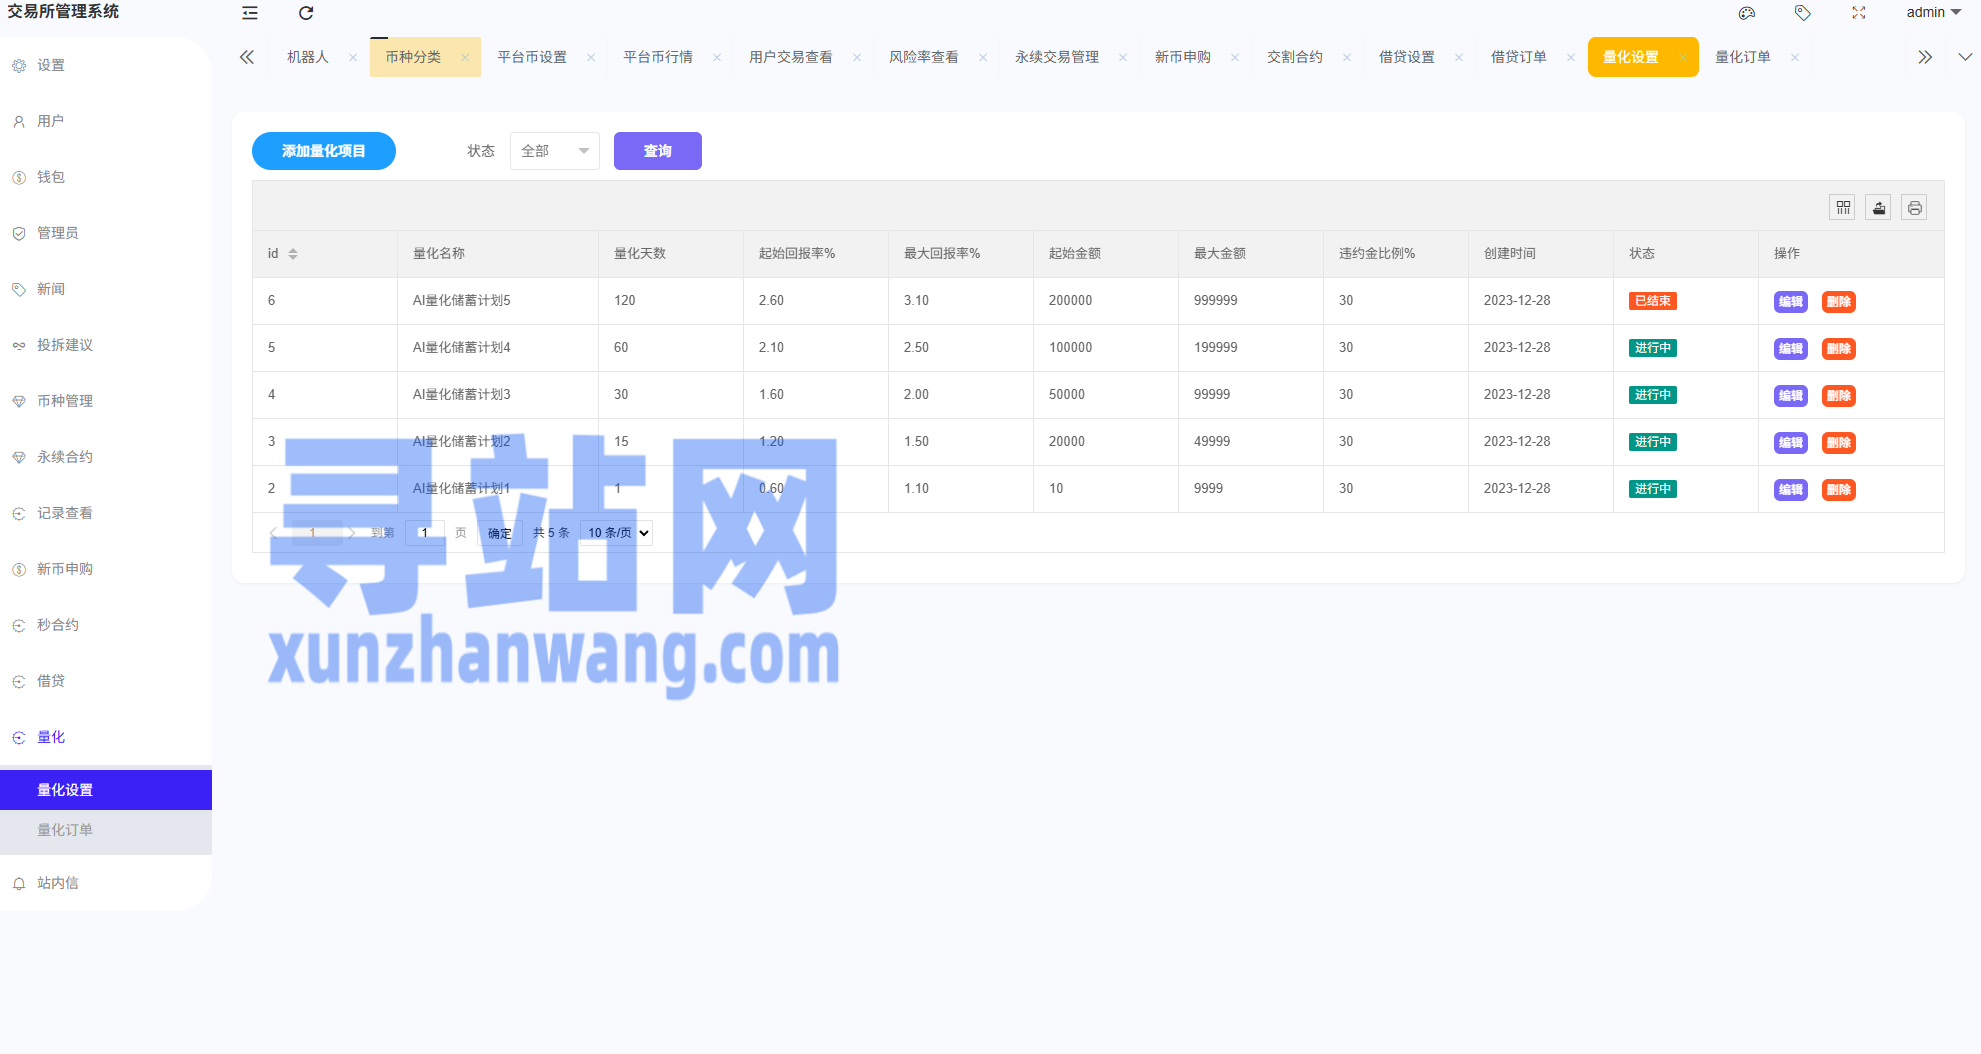1981x1054 pixels.
Task: Click the page number input field
Action: pos(425,533)
